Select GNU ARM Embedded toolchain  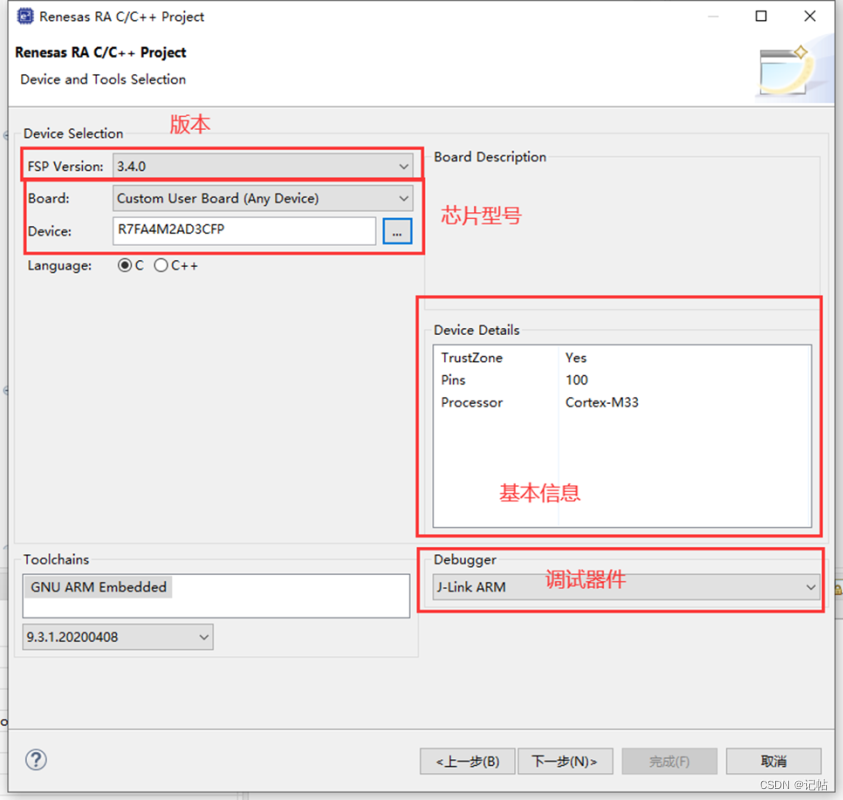pyautogui.click(x=98, y=587)
